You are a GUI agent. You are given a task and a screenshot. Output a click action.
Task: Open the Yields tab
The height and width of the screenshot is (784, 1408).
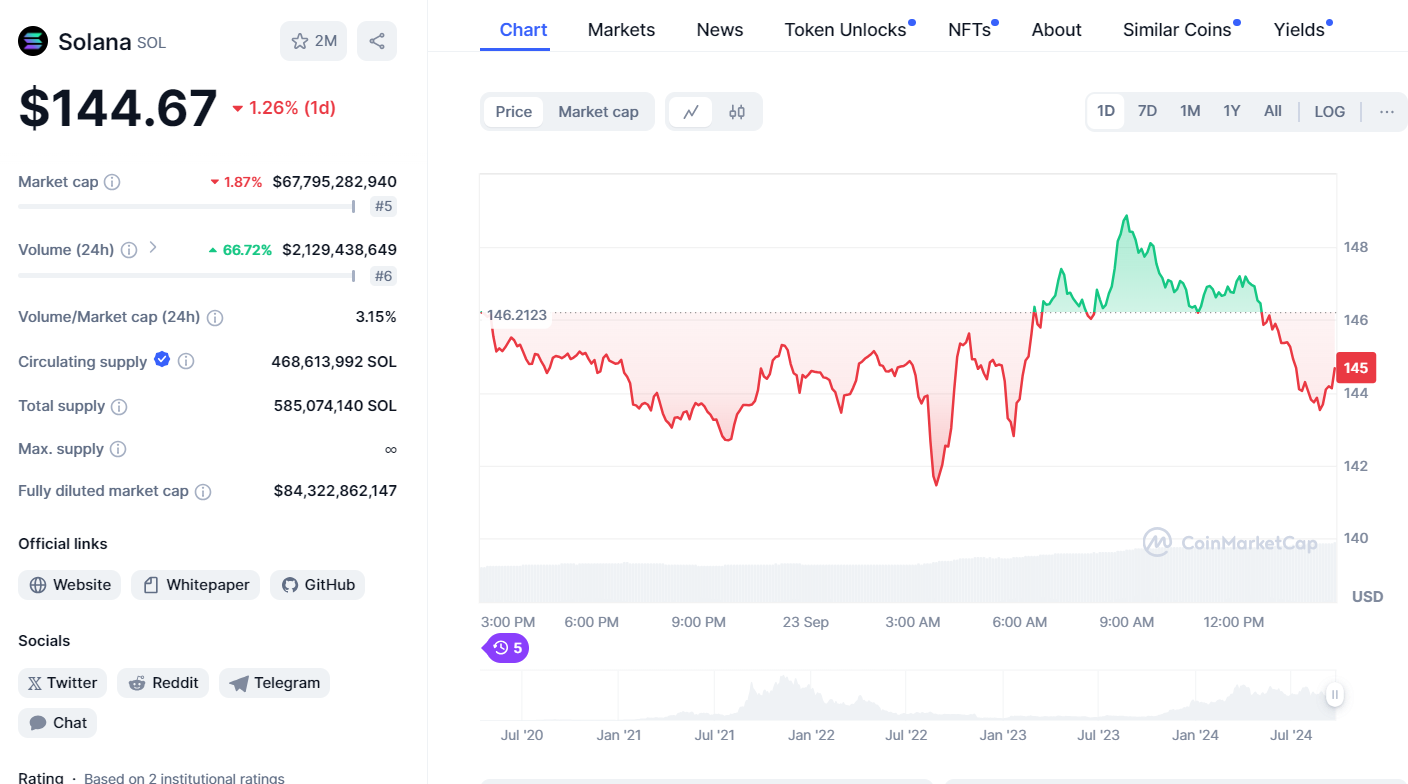1299,30
